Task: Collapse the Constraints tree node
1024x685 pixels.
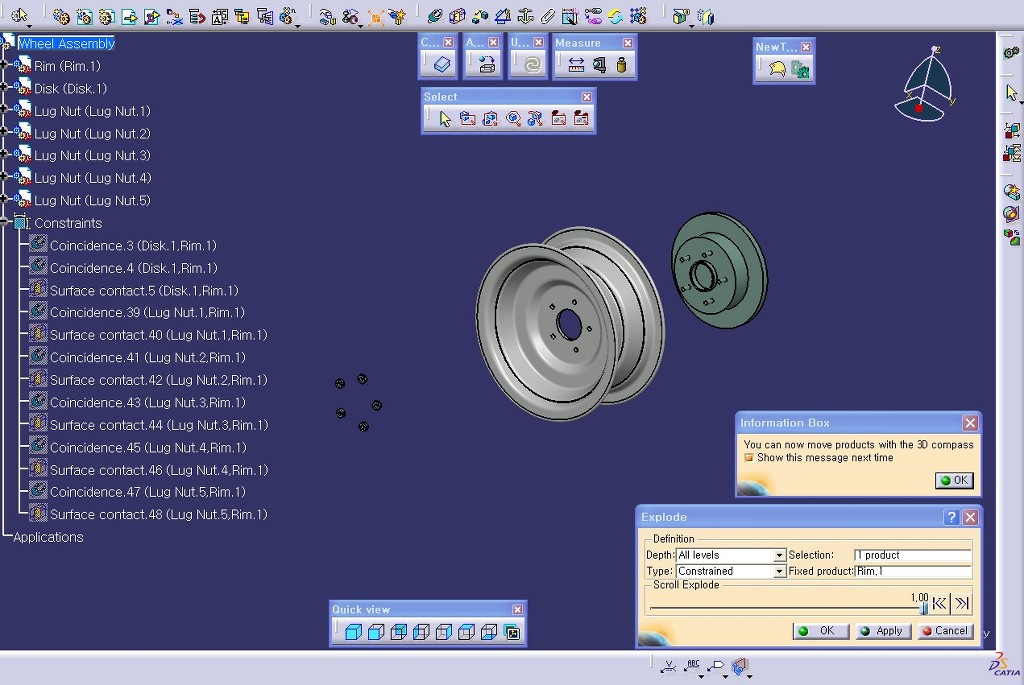Action: point(5,222)
